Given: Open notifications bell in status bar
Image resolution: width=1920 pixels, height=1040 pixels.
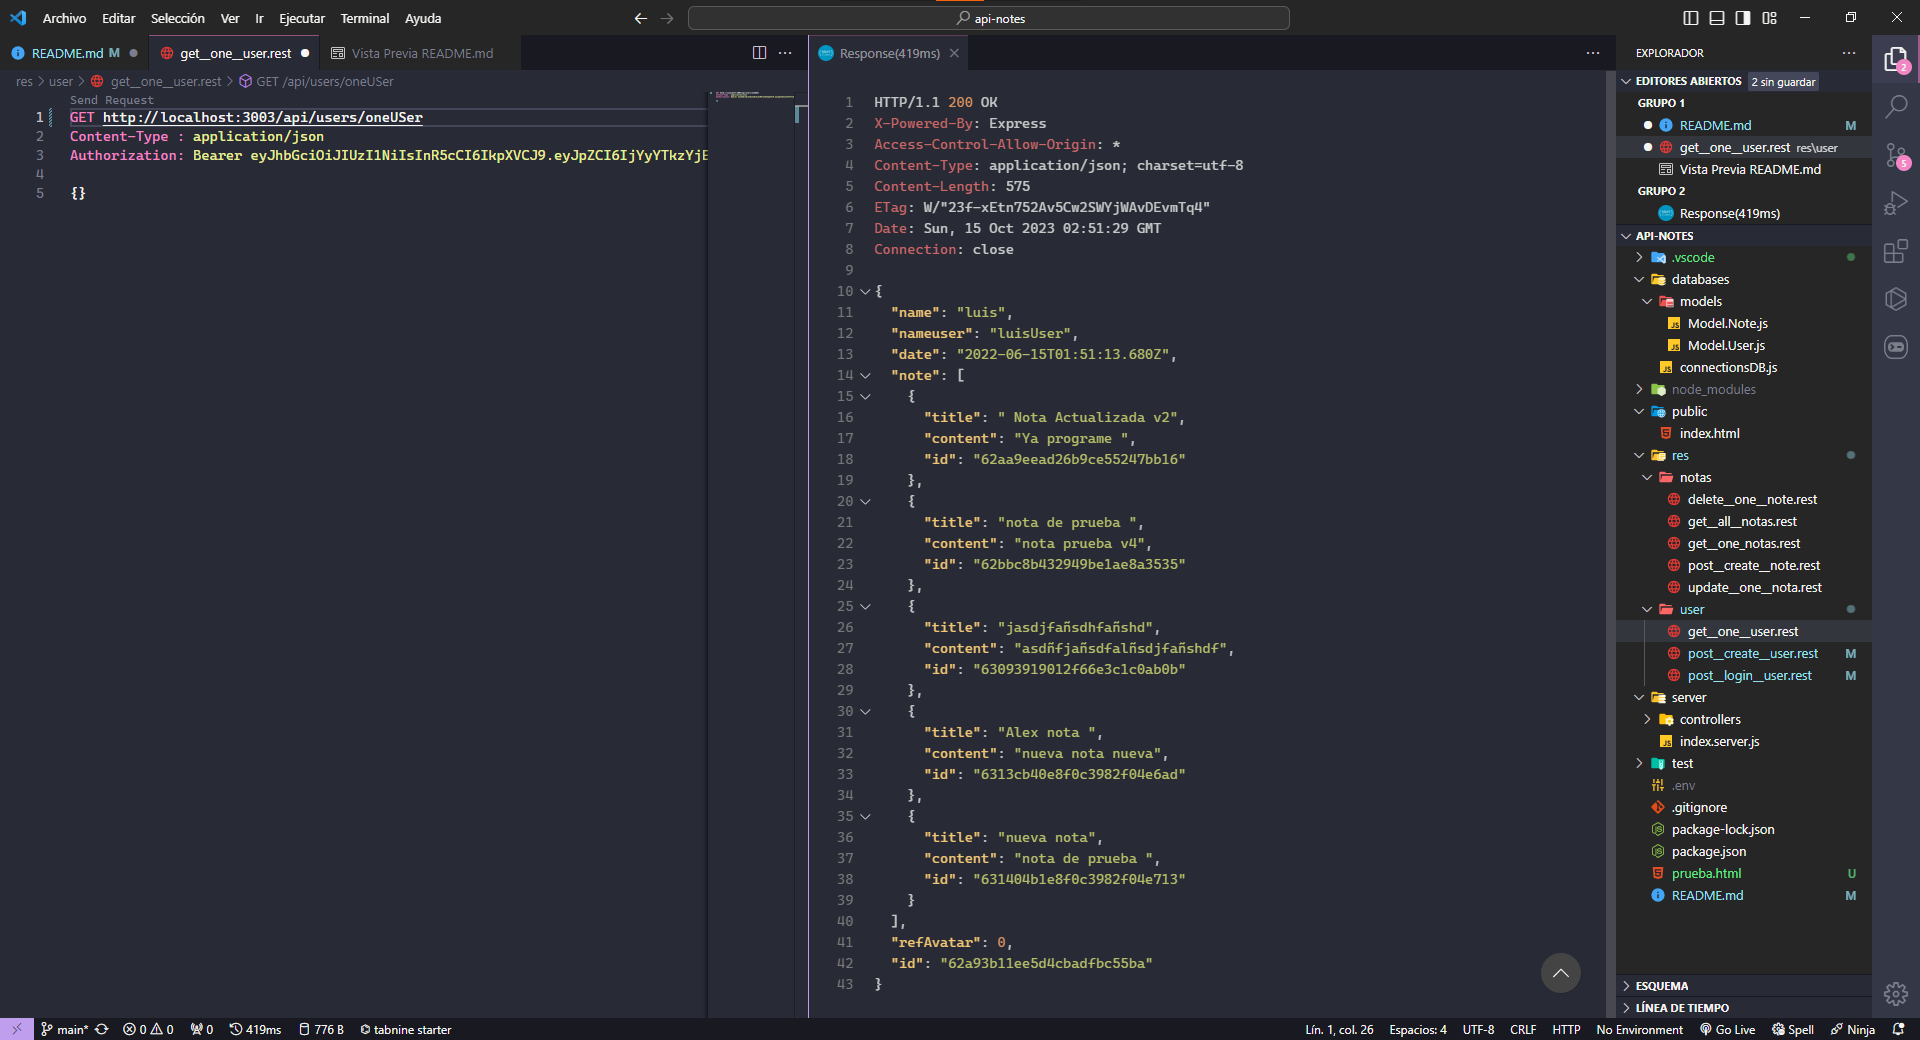Looking at the screenshot, I should (x=1898, y=1029).
